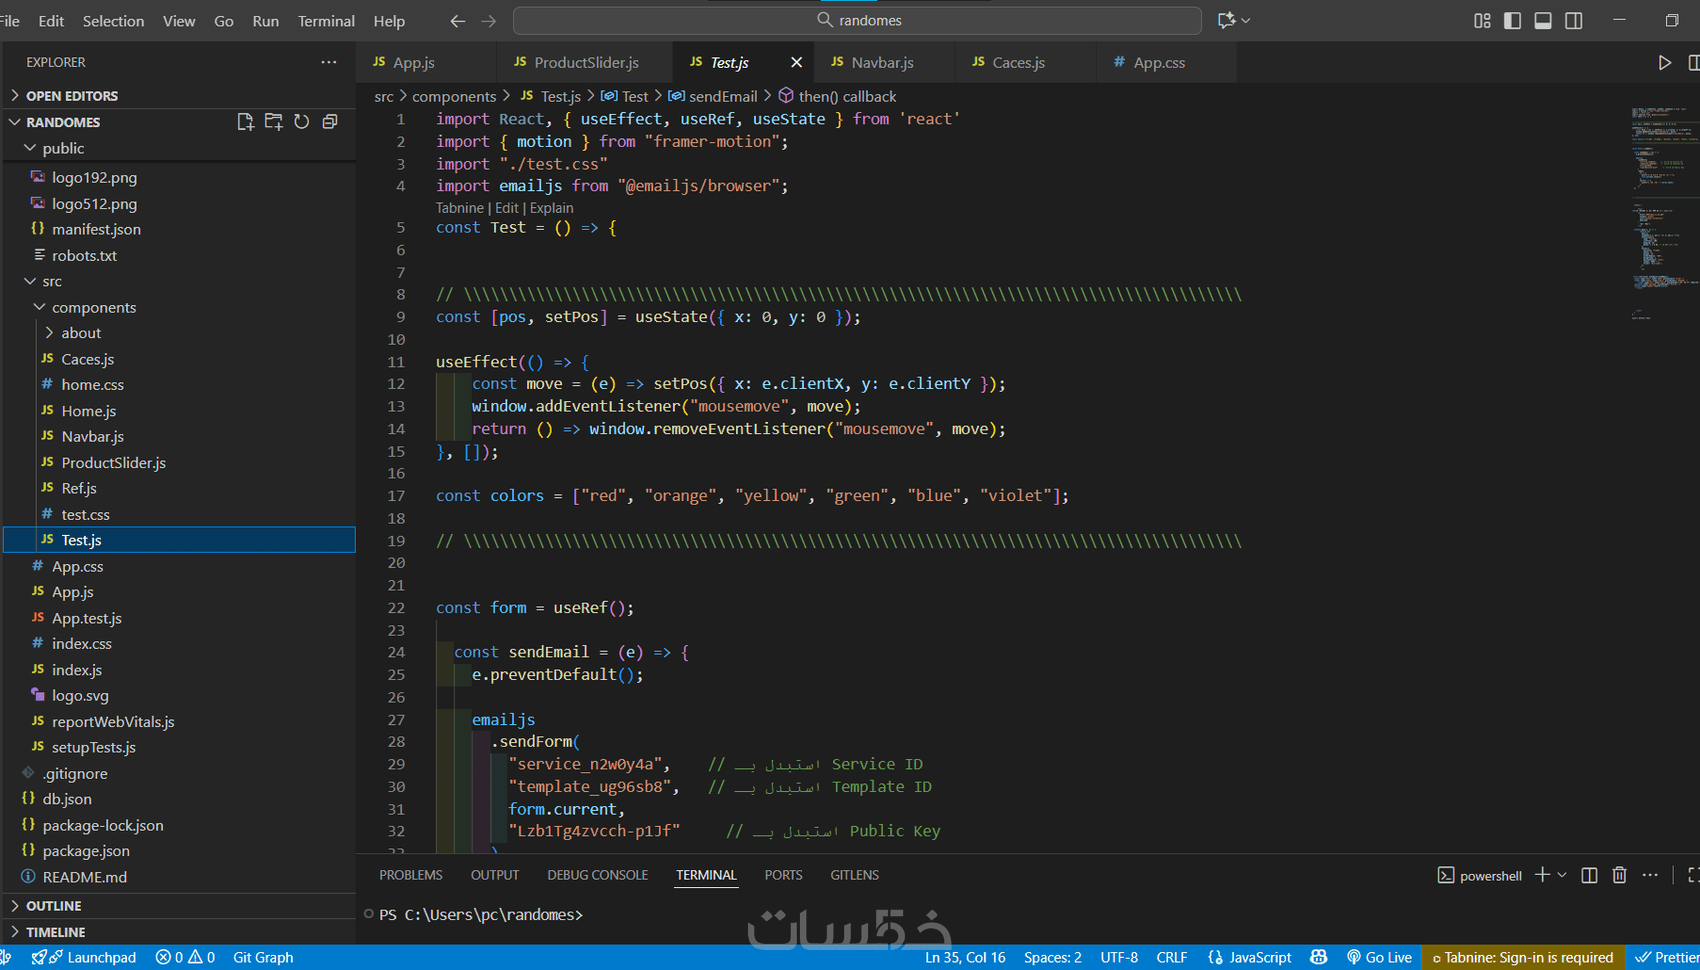Run the code with the play icon

click(1664, 62)
